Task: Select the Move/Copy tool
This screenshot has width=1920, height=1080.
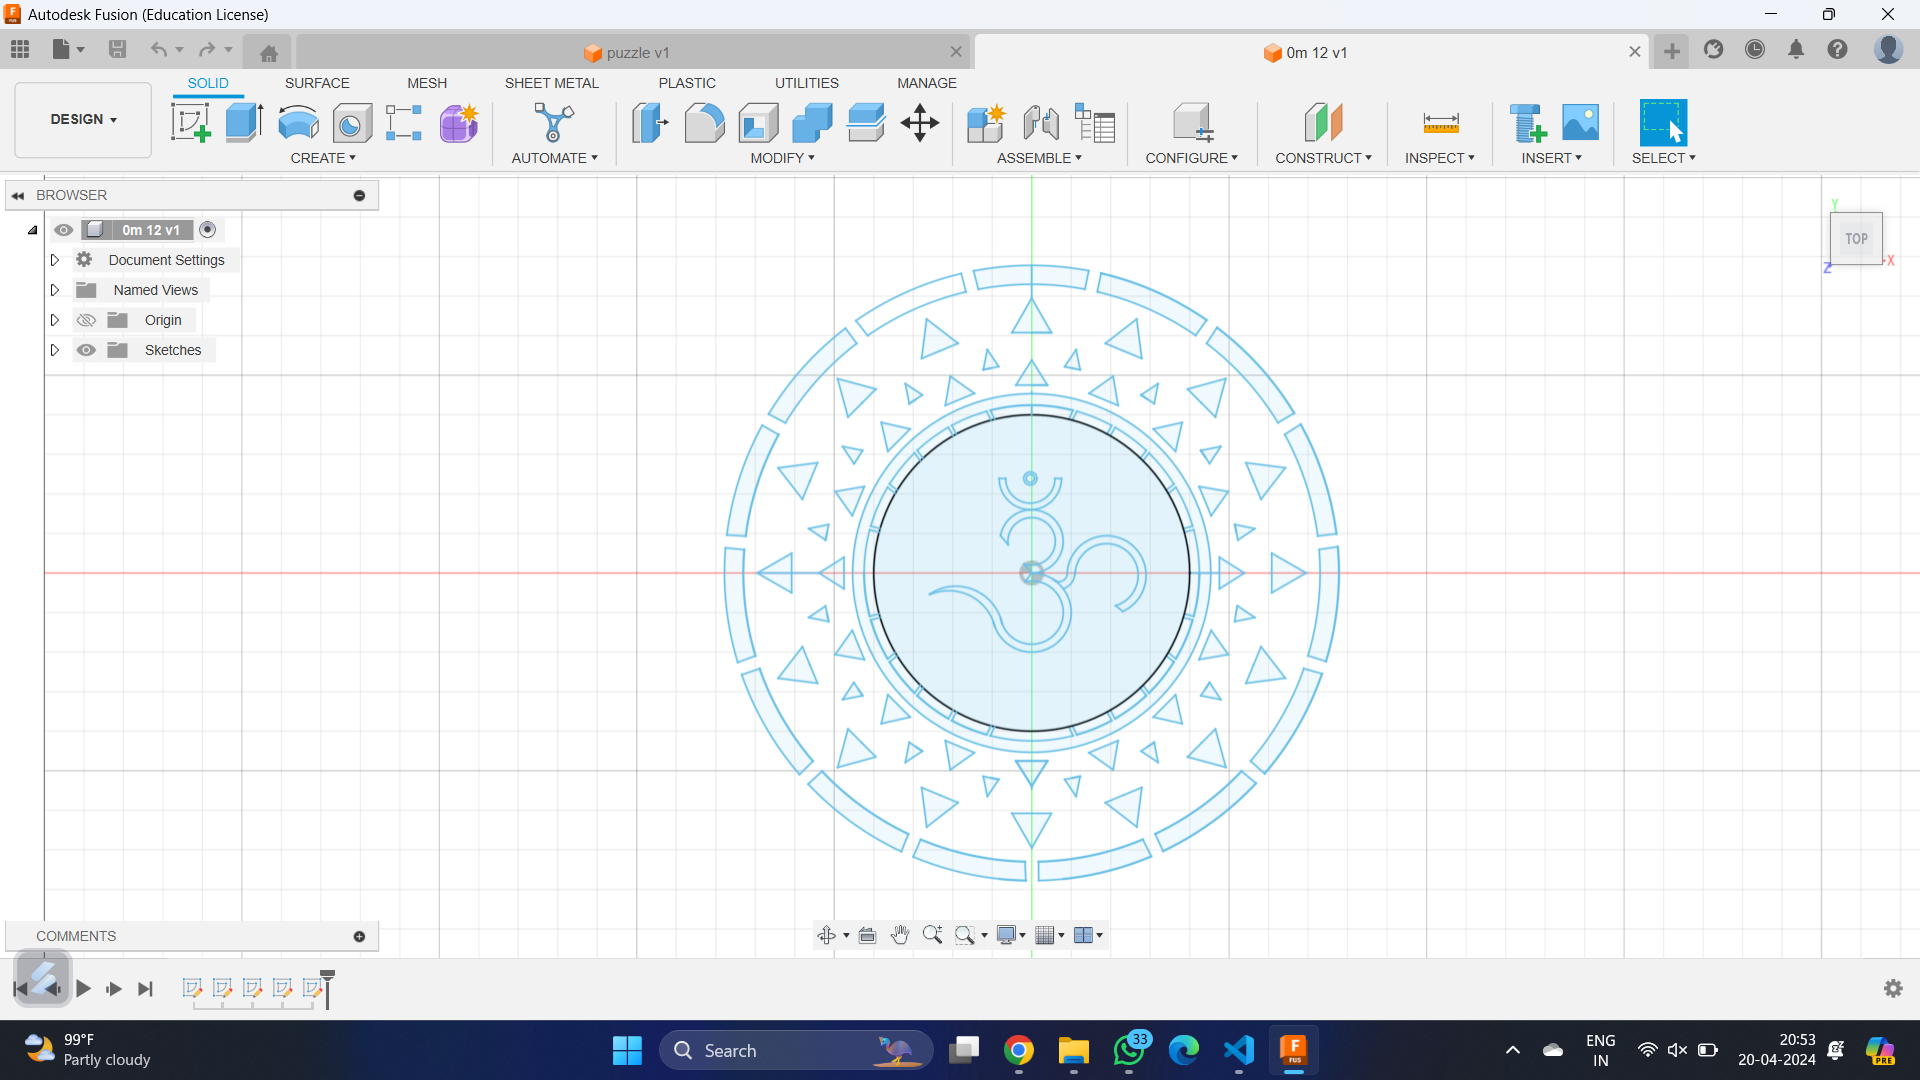Action: pos(920,123)
